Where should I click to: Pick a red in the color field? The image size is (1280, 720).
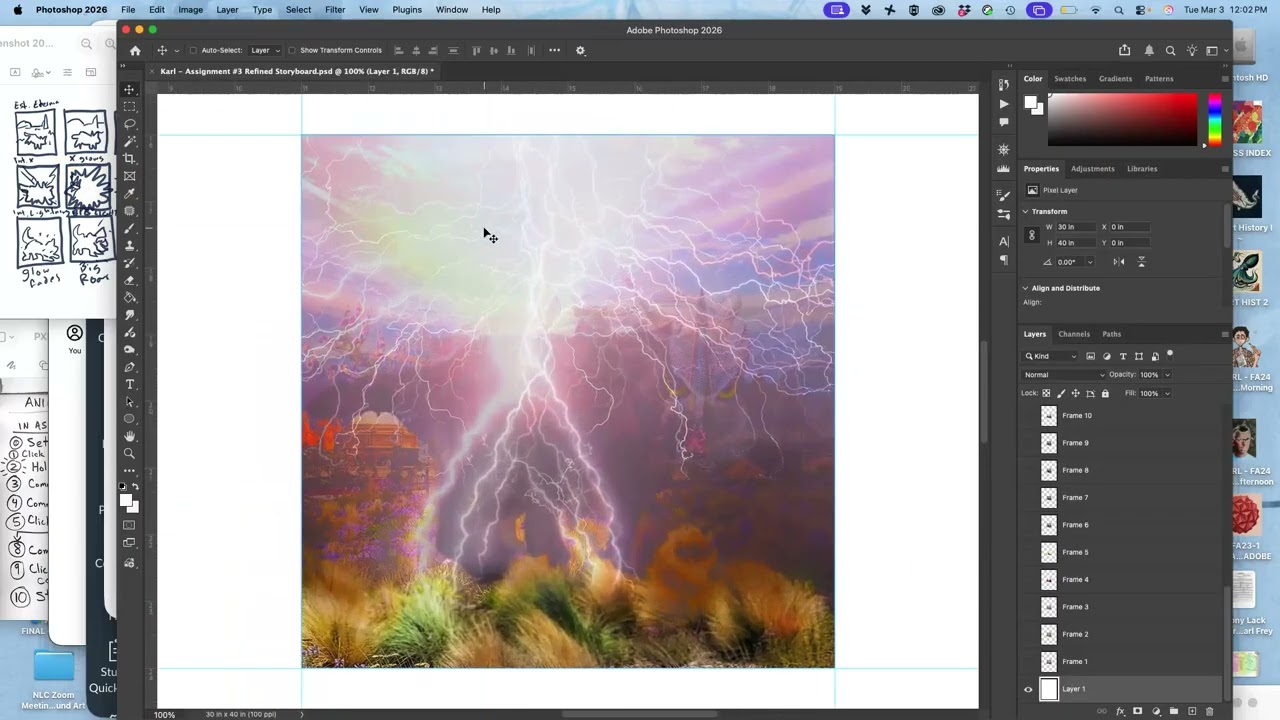pos(1122,120)
